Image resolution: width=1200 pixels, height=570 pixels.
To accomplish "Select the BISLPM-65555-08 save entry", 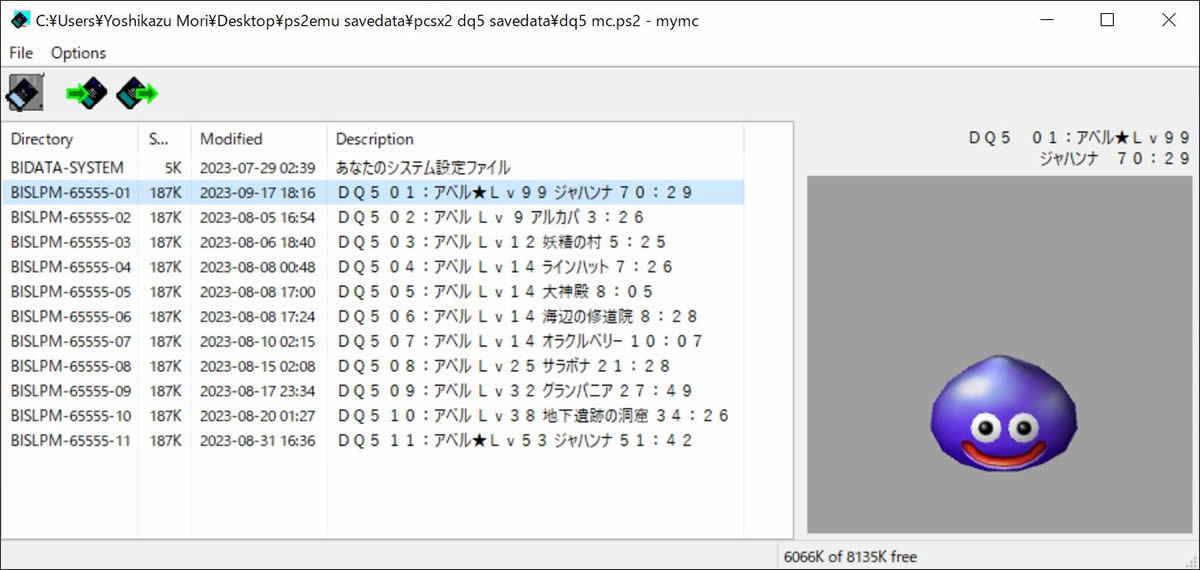I will pos(373,366).
